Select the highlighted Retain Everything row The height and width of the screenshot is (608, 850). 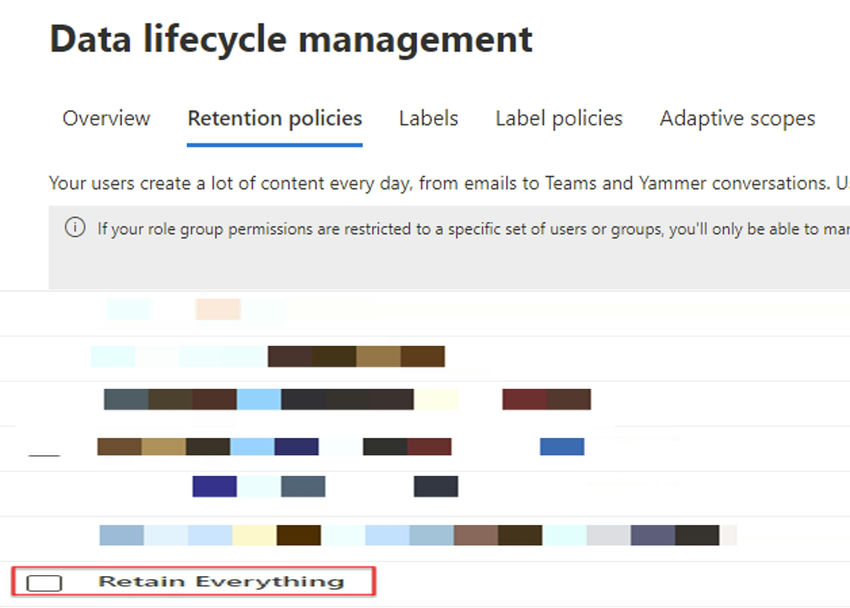point(190,580)
